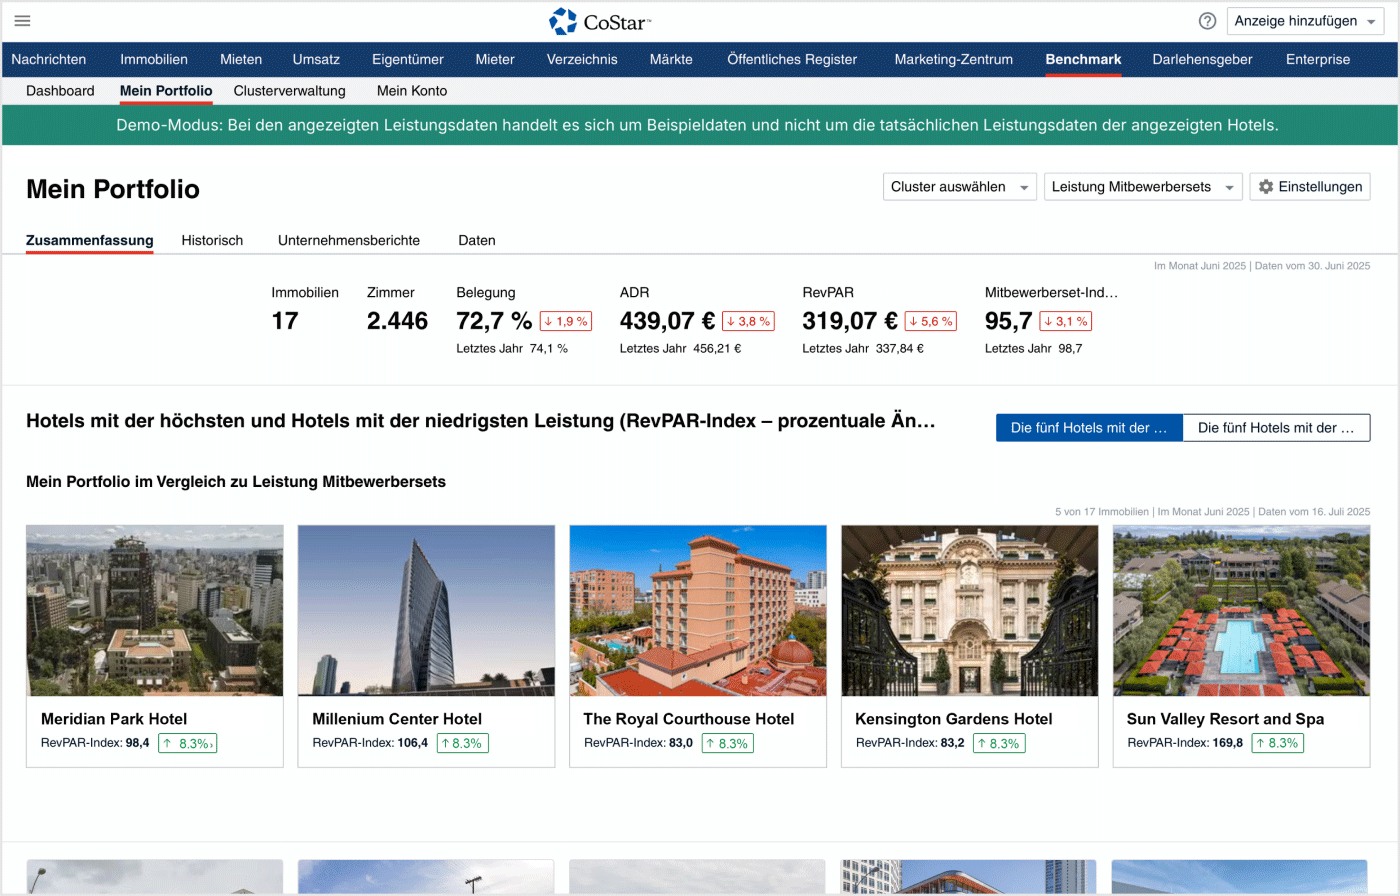Click the Einstellungen gear icon
This screenshot has width=1400, height=896.
[1266, 187]
